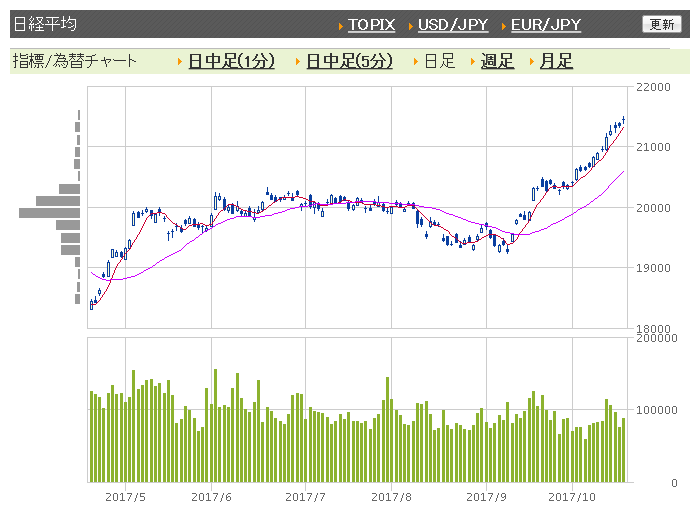Click the 22000 price axis label
Screen dimensions: 696x523
click(x=653, y=87)
